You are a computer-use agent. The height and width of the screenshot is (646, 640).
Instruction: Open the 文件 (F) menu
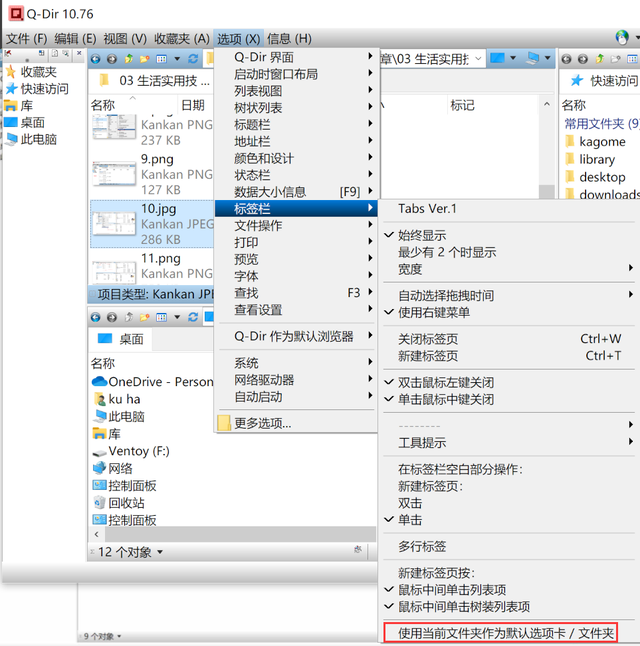[26, 39]
